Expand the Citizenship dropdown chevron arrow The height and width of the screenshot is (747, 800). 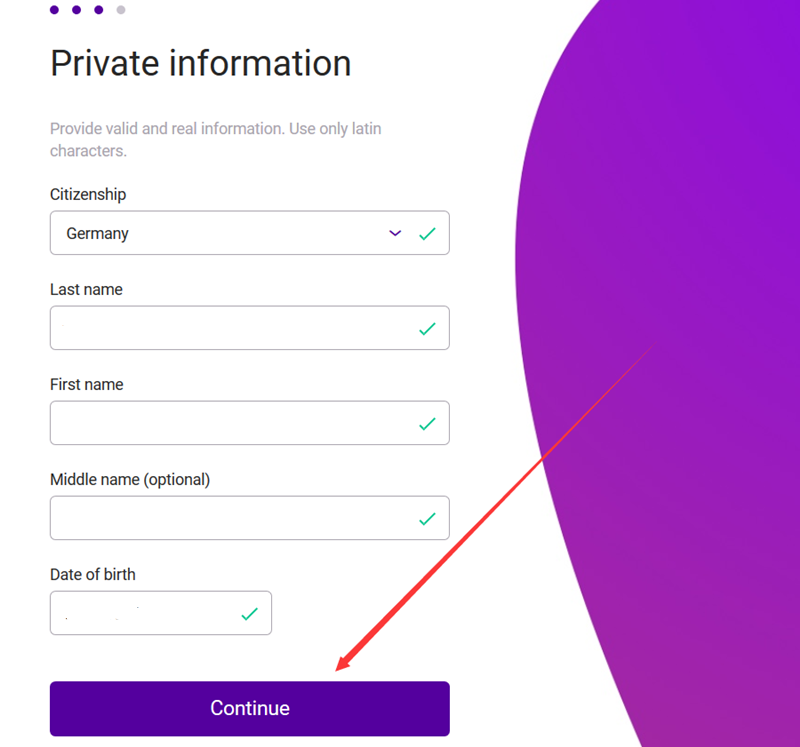395,233
